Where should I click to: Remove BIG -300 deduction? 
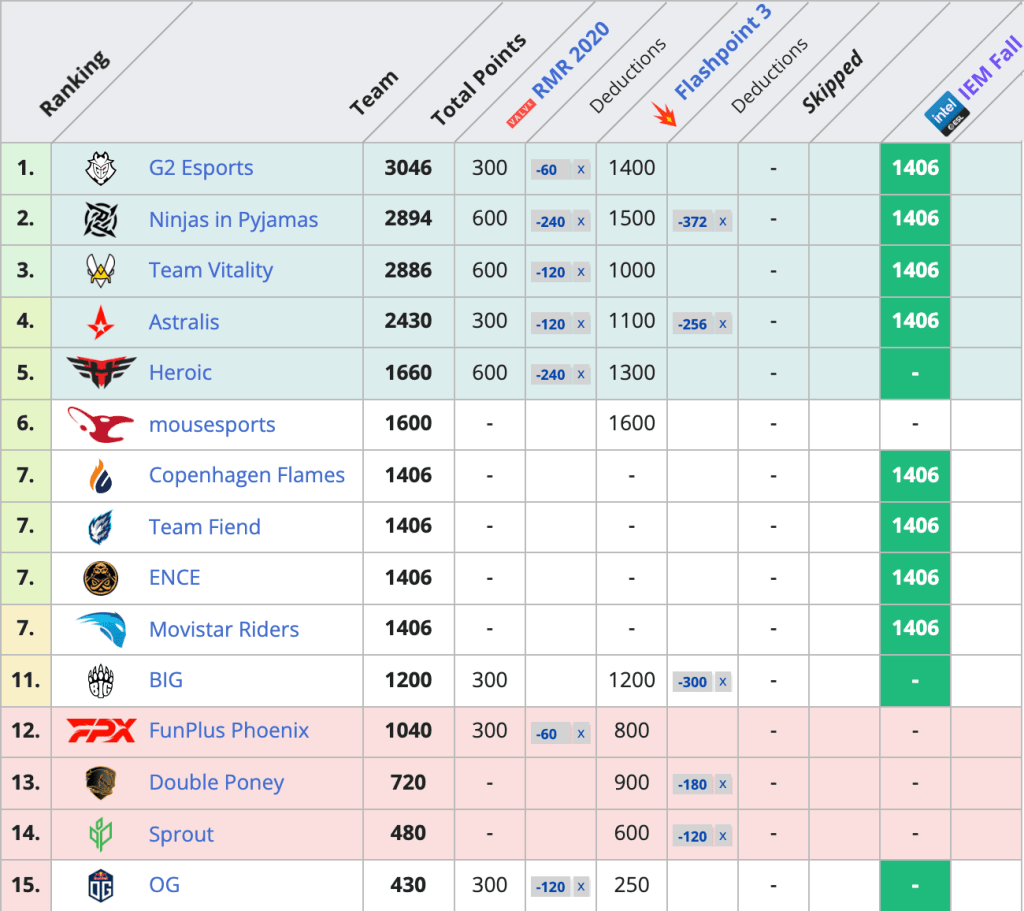pos(722,682)
